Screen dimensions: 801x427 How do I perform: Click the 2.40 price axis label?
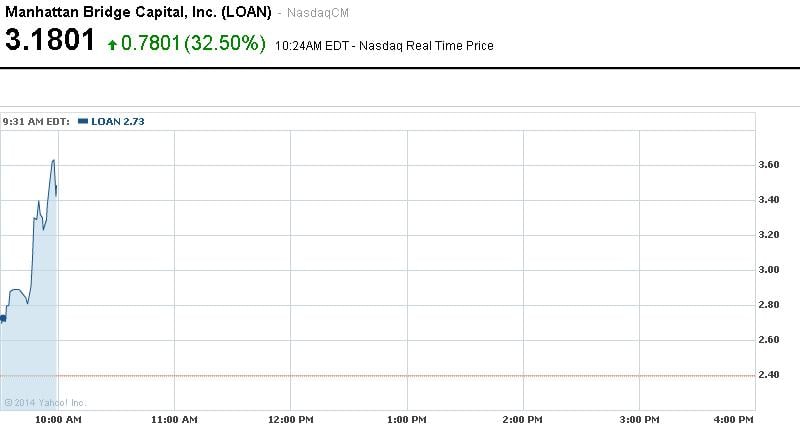coord(768,375)
